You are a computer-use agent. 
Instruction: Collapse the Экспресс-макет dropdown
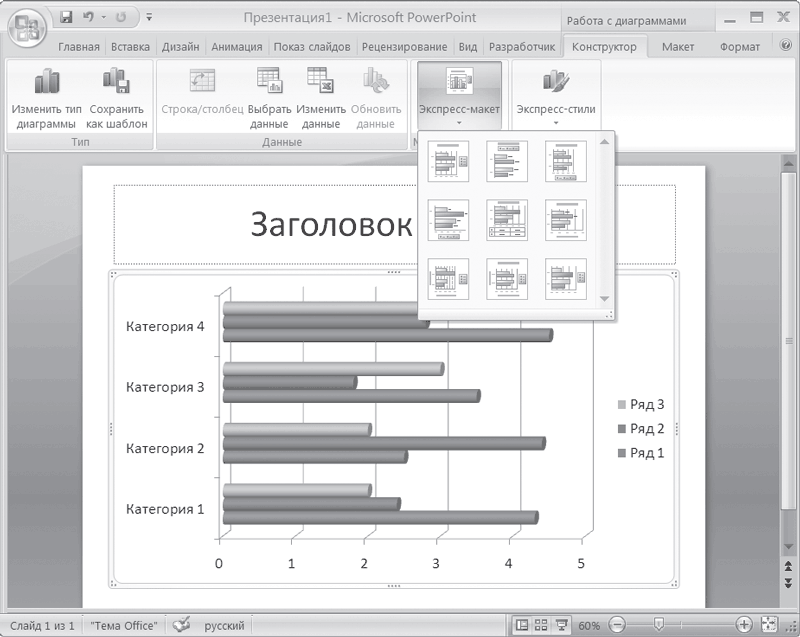[459, 99]
